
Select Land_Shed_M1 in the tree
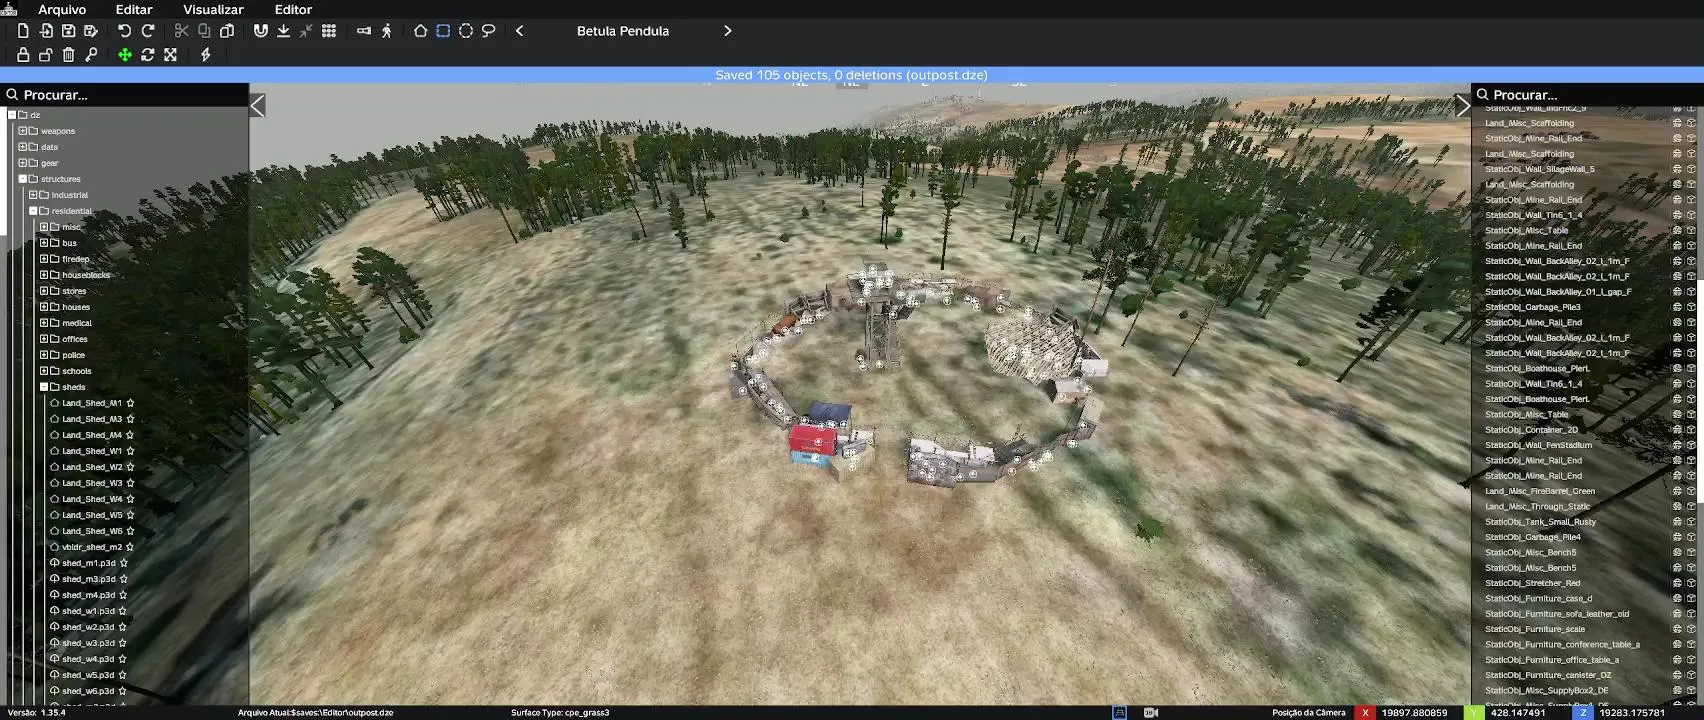pyautogui.click(x=92, y=403)
